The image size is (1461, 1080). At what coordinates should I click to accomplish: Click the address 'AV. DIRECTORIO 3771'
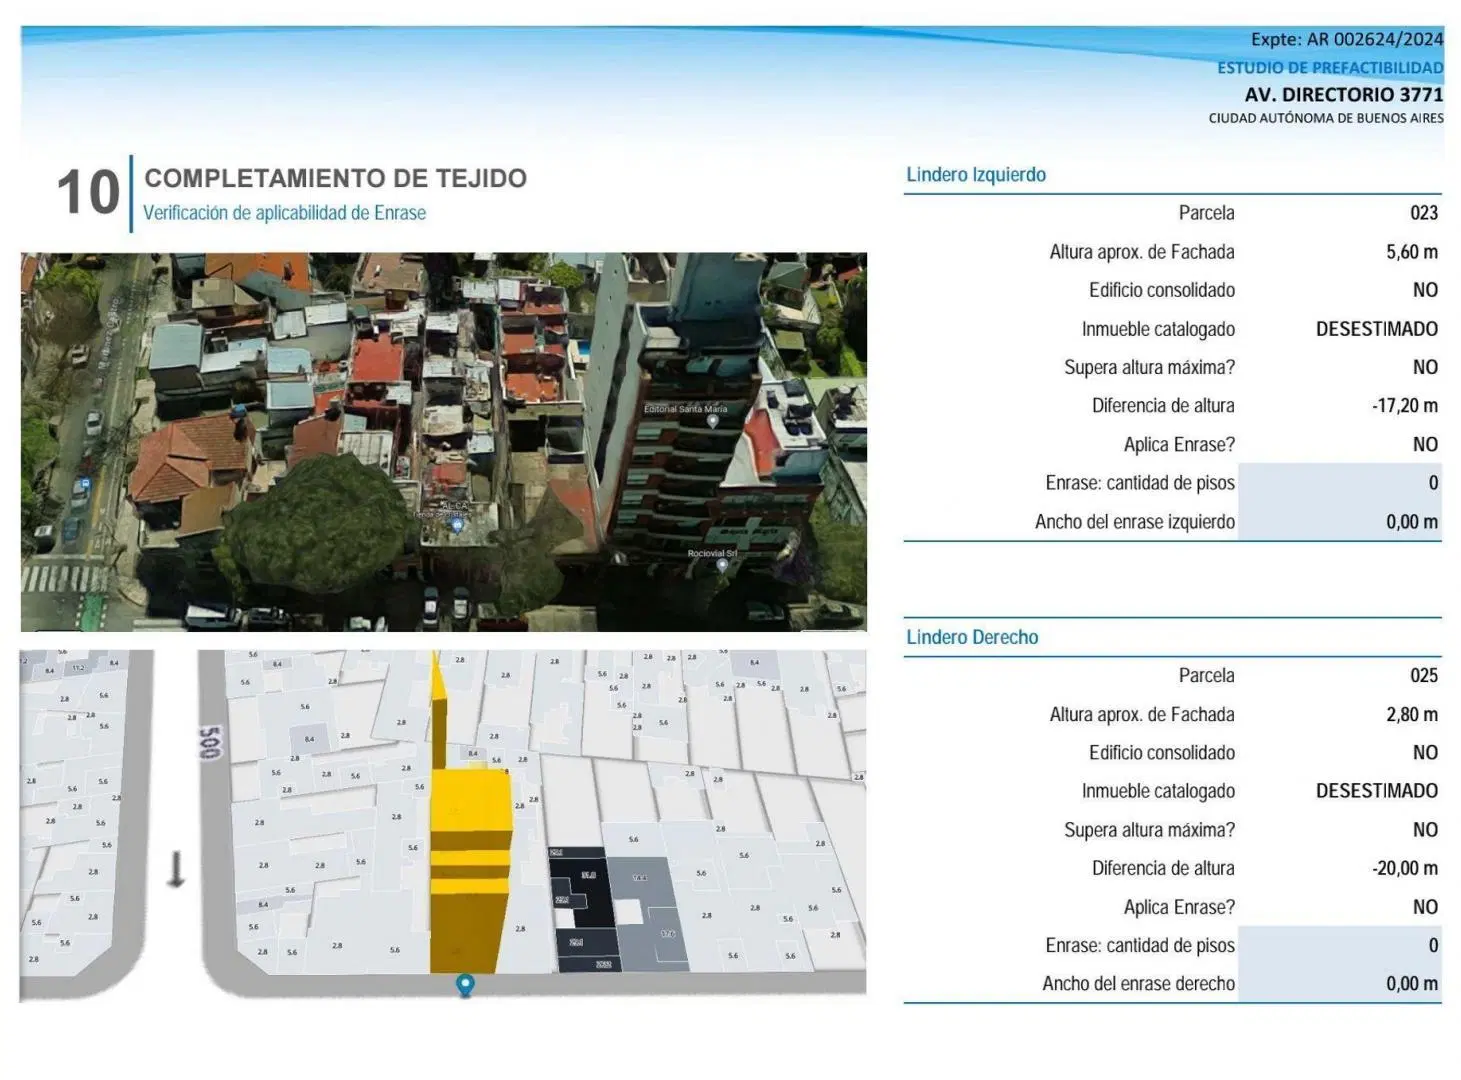[x=1344, y=95]
